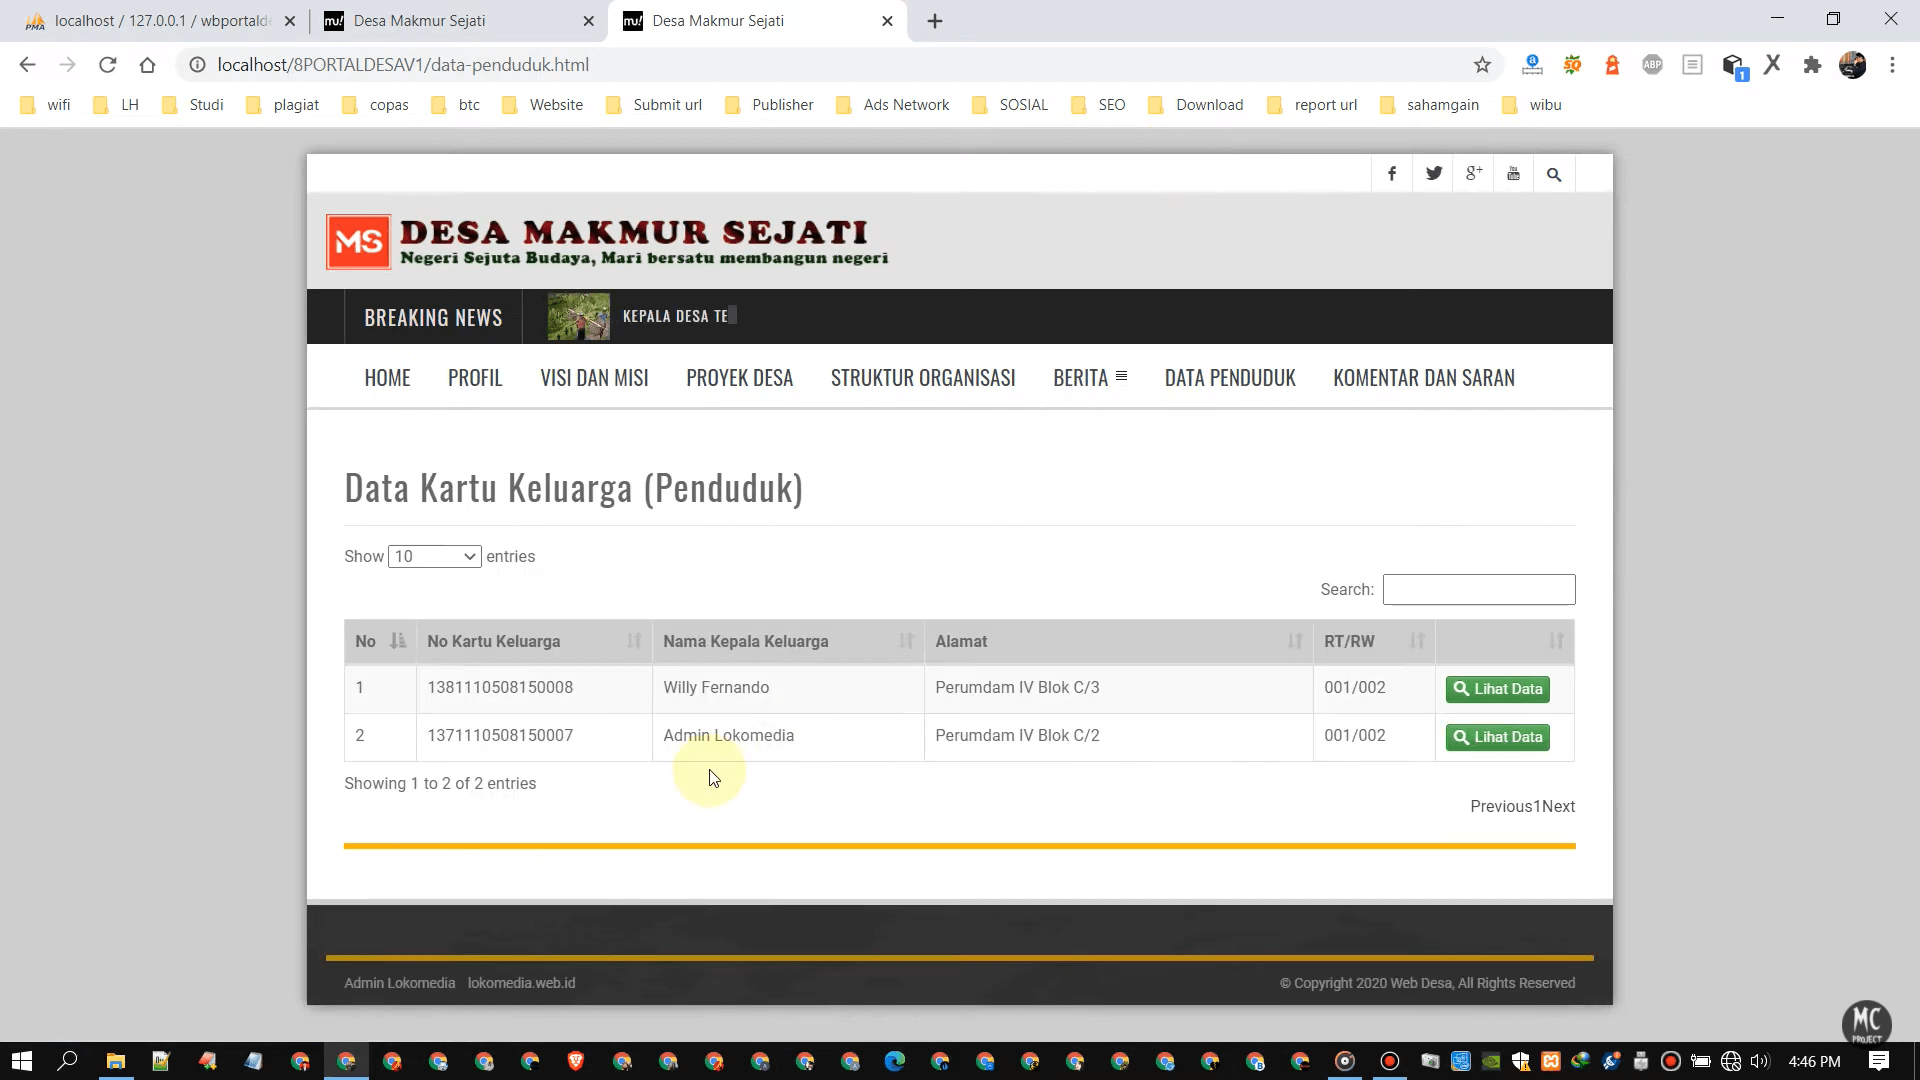The width and height of the screenshot is (1920, 1080).
Task: Open the site search magnifier icon
Action: tap(1554, 173)
